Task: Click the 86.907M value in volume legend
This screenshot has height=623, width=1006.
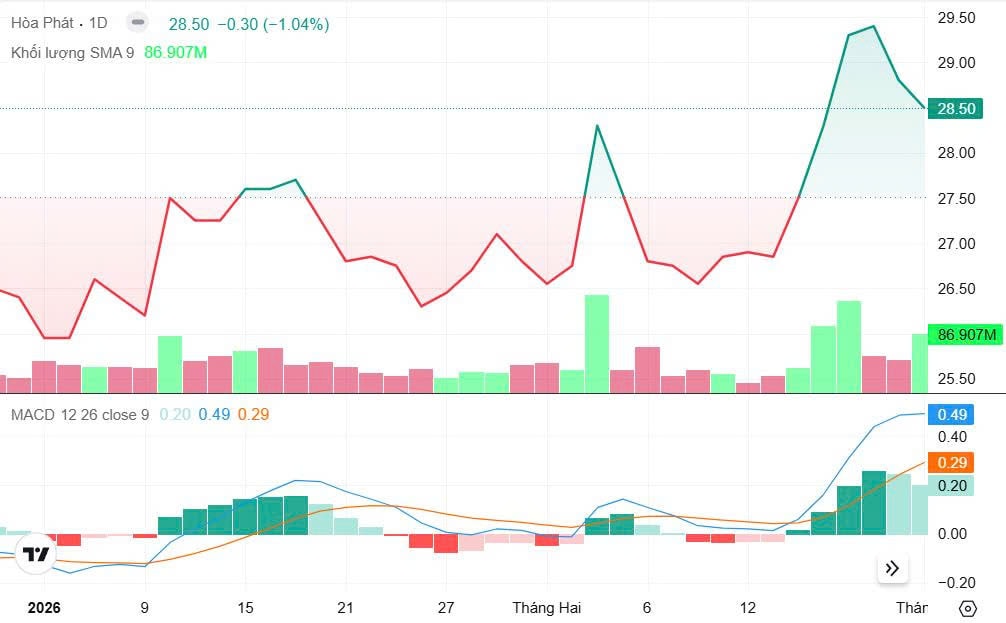Action: click(175, 52)
